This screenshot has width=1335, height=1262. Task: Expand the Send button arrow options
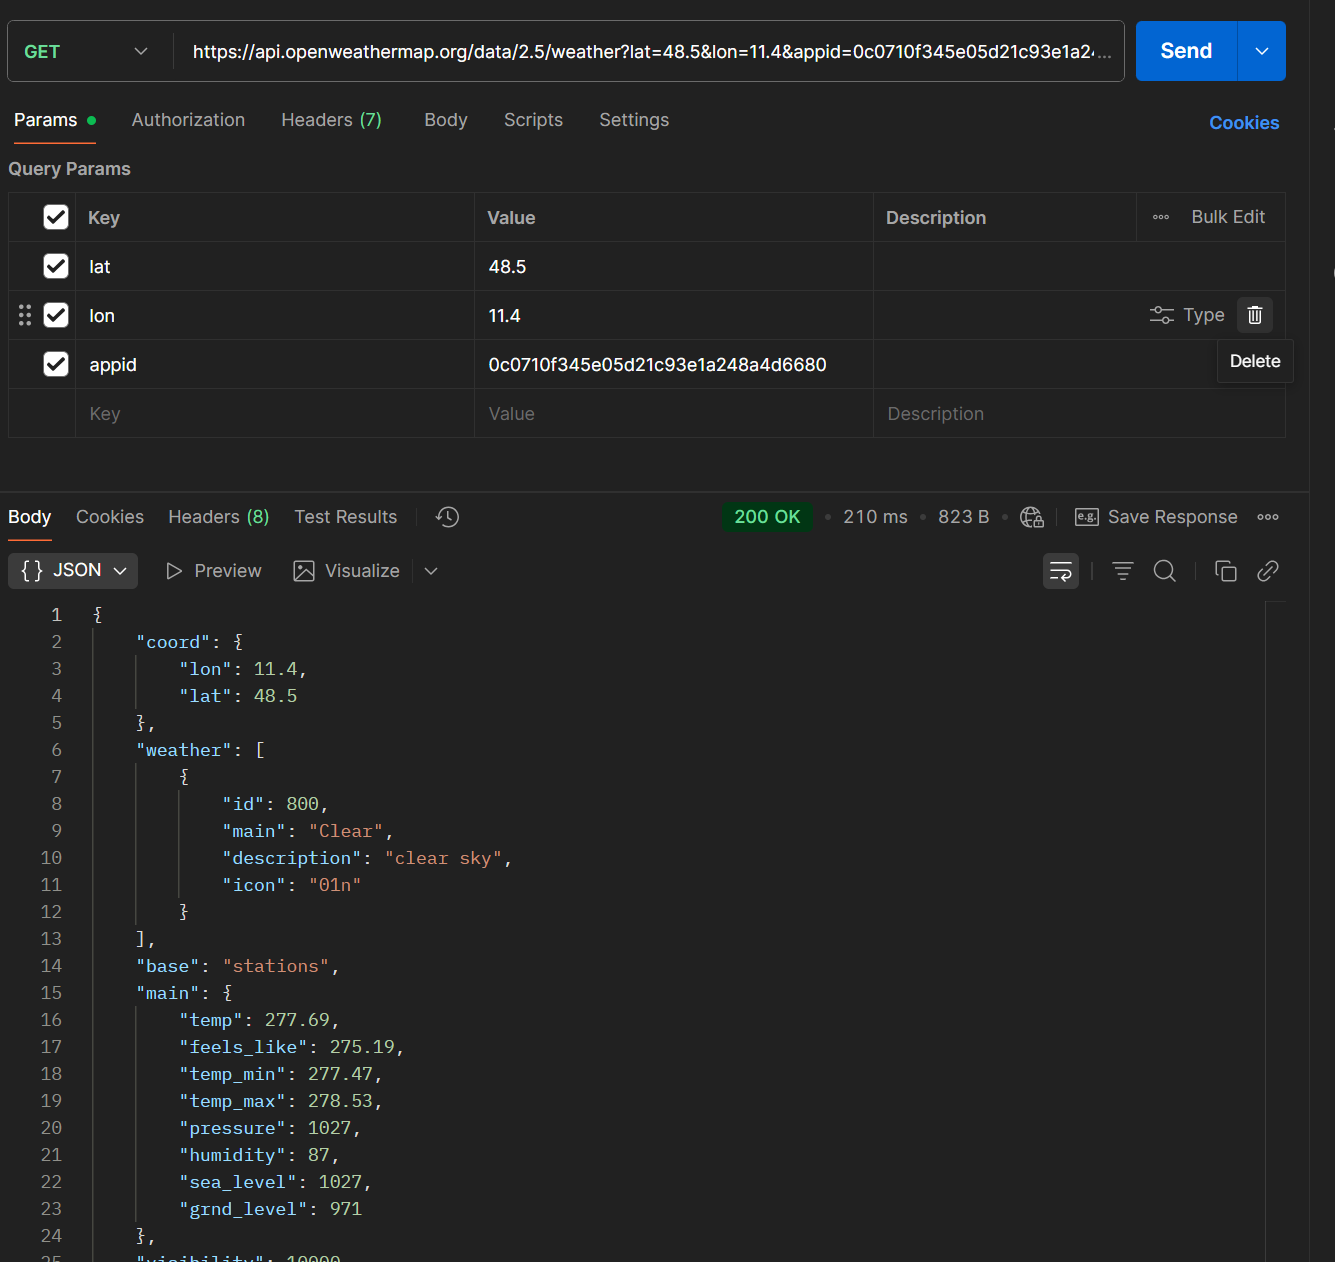[x=1261, y=51]
